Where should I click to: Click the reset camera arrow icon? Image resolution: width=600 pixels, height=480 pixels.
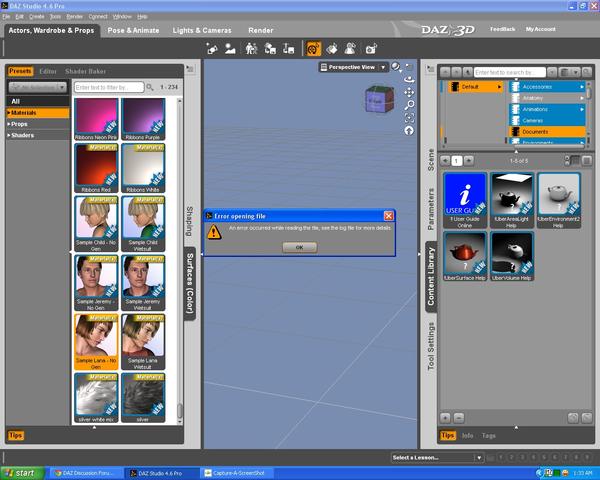pos(409,131)
